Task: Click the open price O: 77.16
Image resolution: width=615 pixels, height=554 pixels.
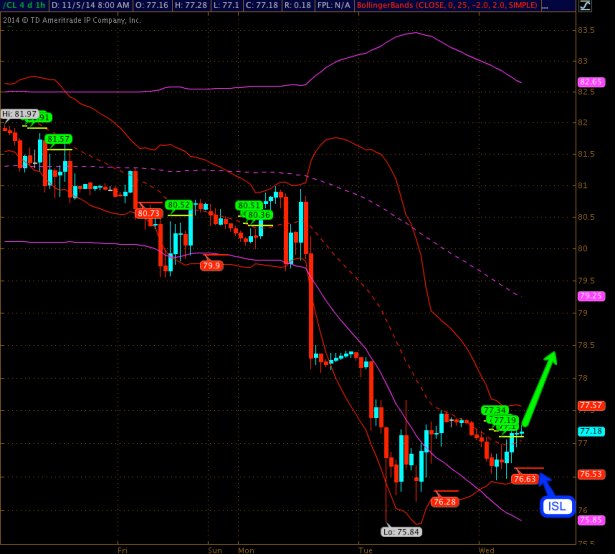Action: pos(151,5)
